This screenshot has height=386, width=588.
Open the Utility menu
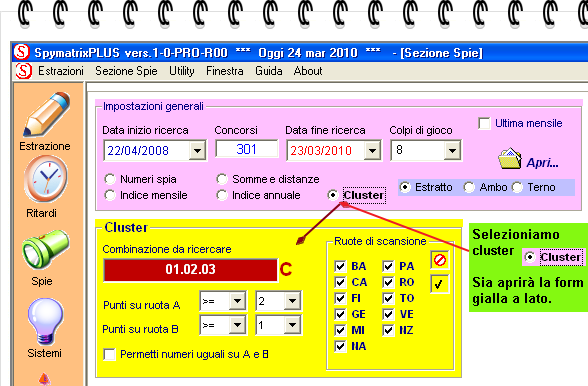pyautogui.click(x=182, y=71)
